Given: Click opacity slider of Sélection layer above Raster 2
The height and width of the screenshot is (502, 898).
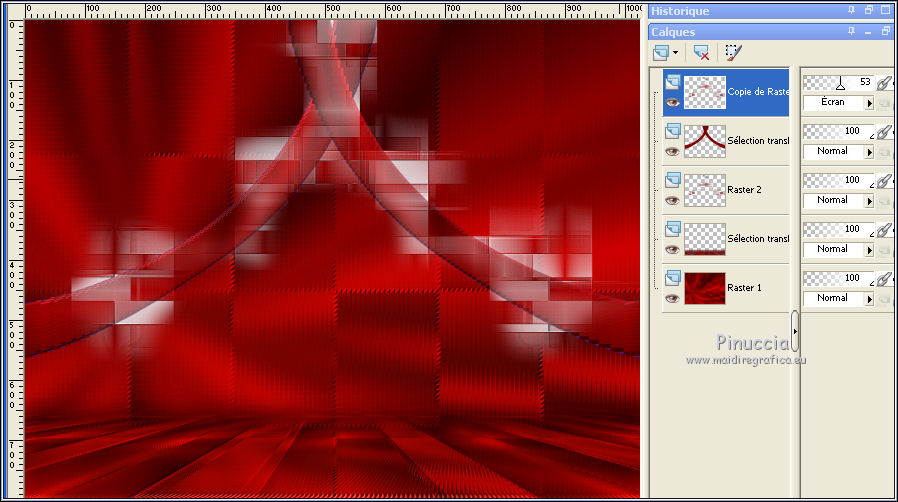Looking at the screenshot, I should tap(839, 132).
